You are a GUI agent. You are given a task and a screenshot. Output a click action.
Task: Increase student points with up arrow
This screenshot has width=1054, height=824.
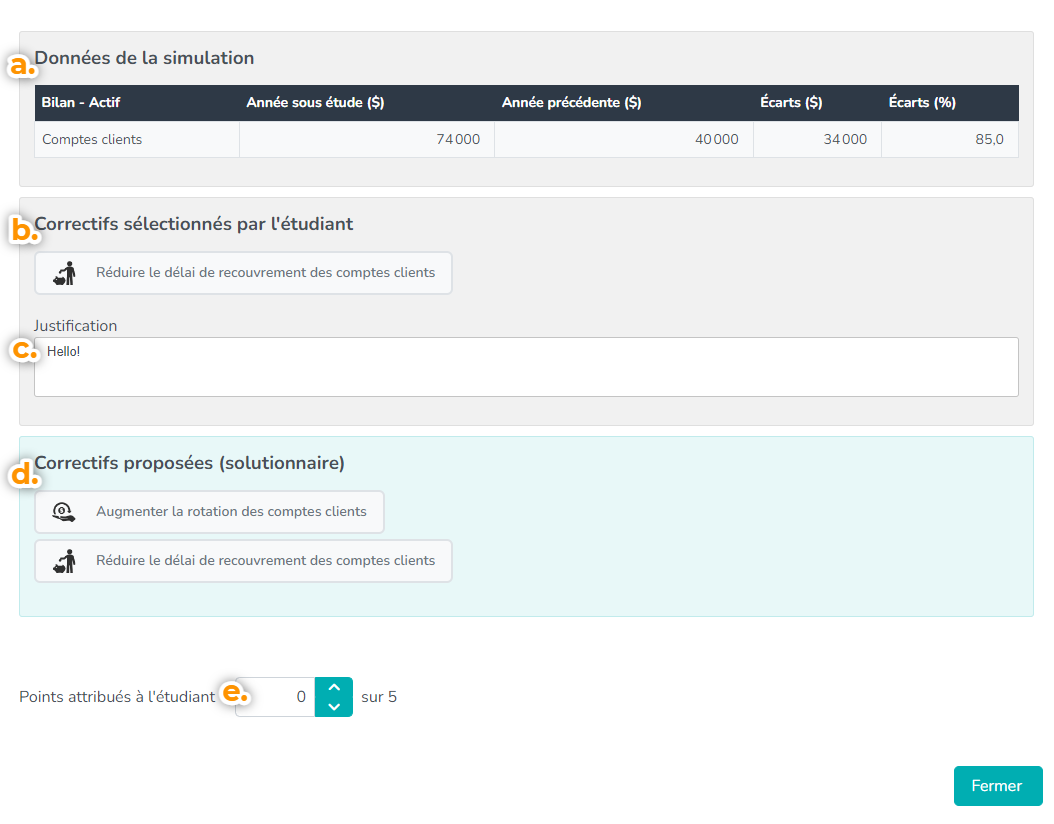point(334,688)
